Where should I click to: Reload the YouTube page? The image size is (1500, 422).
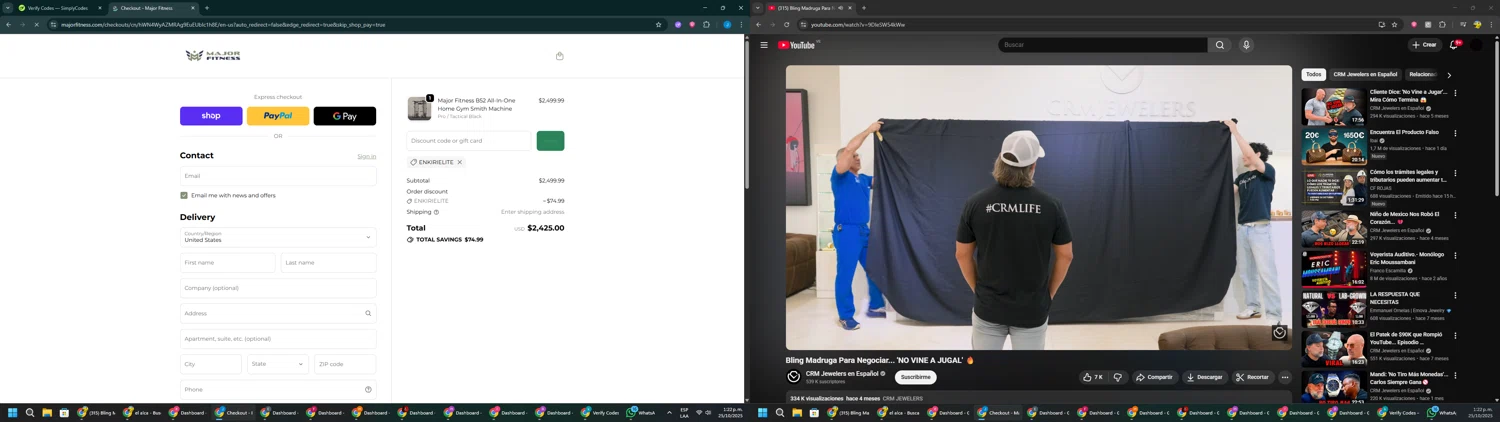[787, 24]
